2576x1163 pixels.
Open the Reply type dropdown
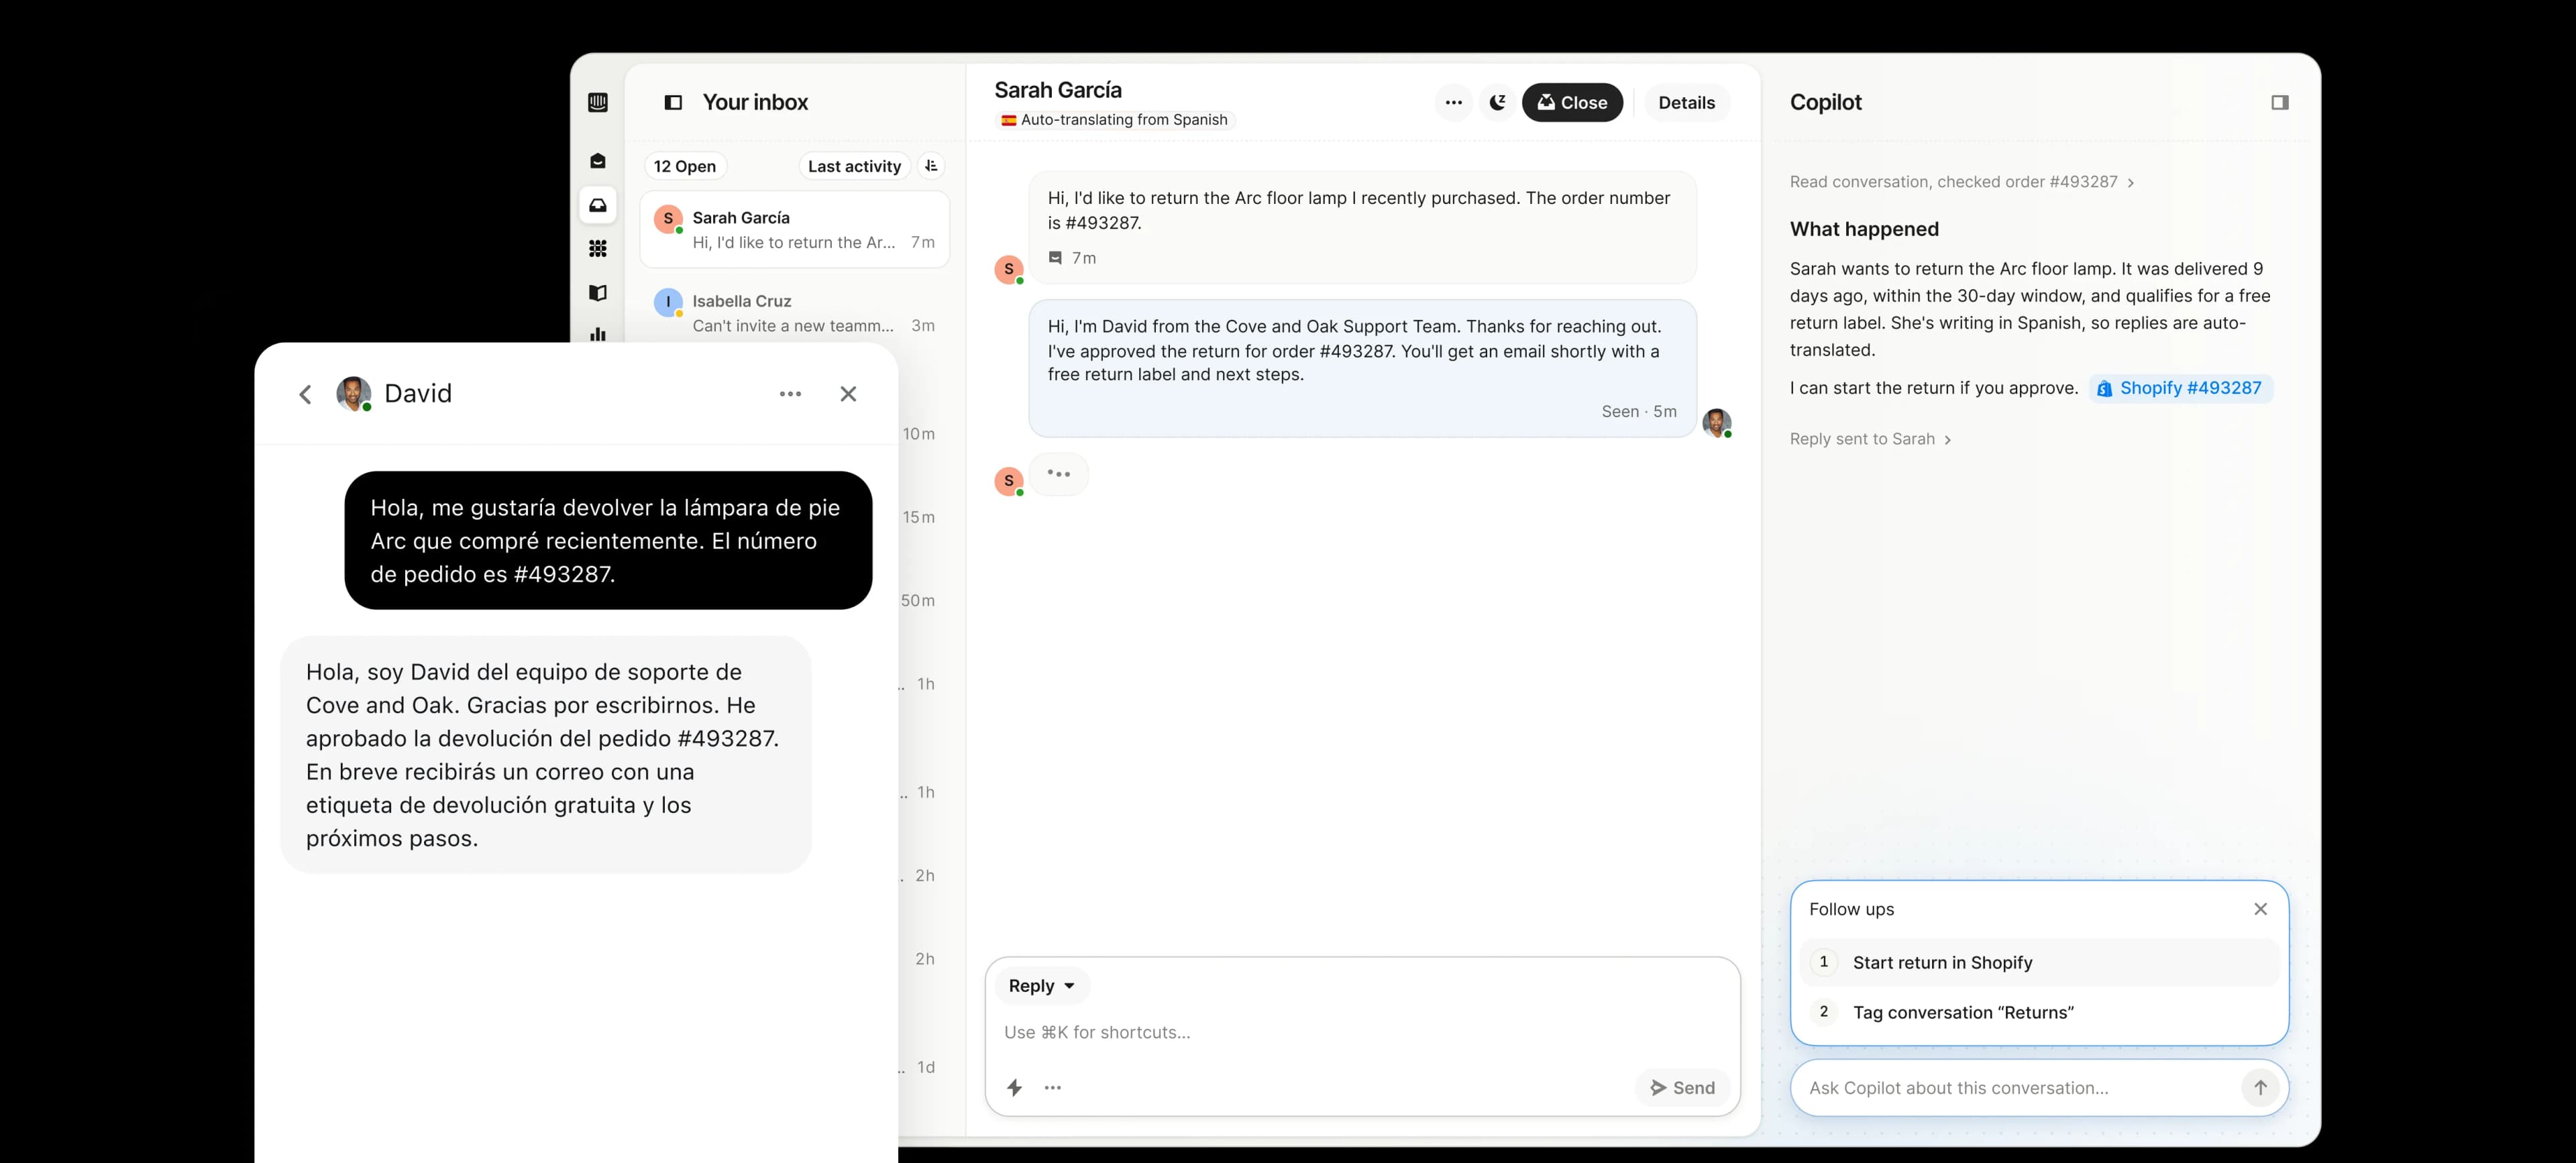click(1041, 986)
